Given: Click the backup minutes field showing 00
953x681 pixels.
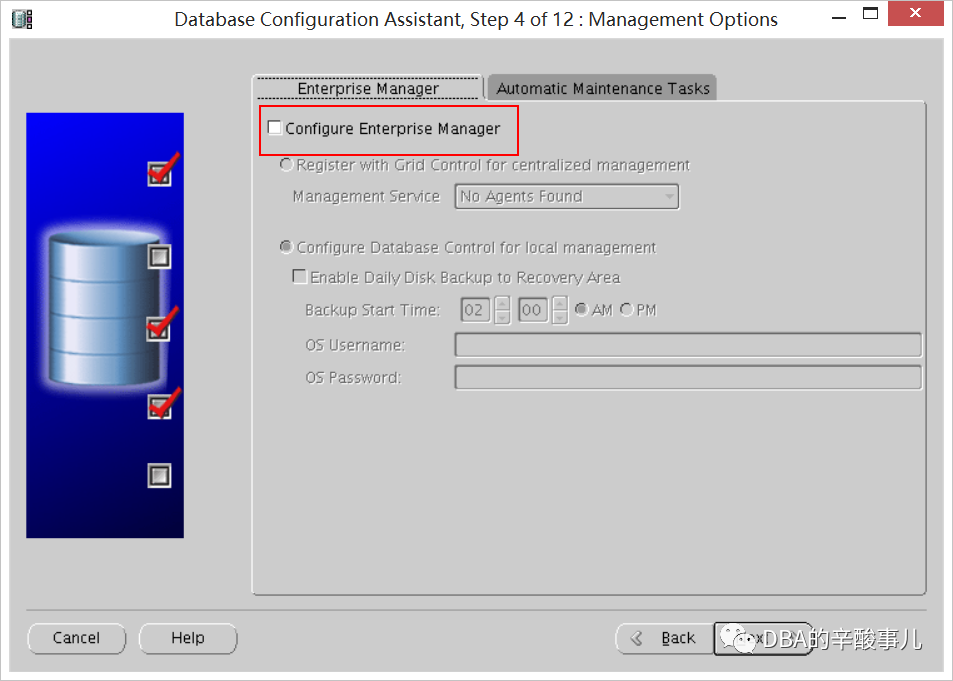Looking at the screenshot, I should click(x=534, y=310).
